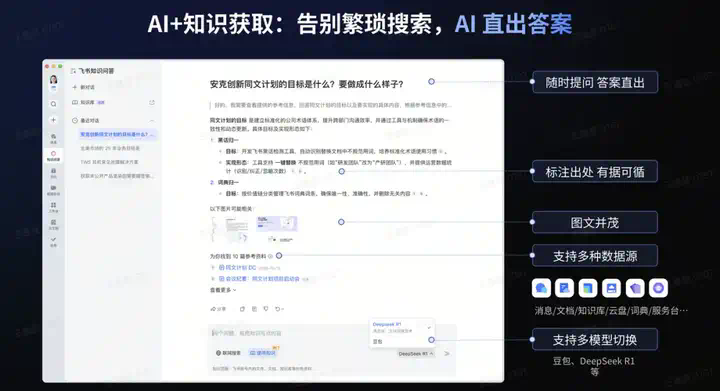Image resolution: width=720 pixels, height=391 pixels.
Task: Open the 知识库 entry in sidebar
Action: pos(88,102)
